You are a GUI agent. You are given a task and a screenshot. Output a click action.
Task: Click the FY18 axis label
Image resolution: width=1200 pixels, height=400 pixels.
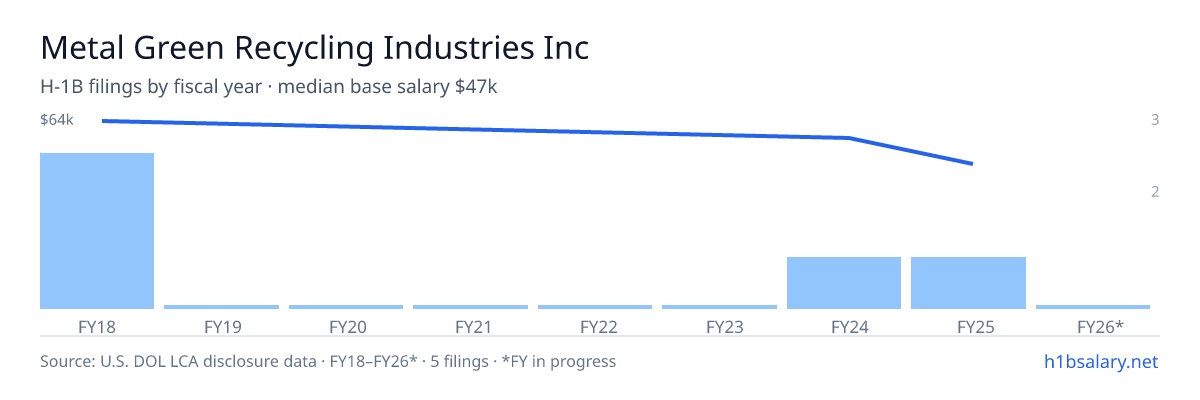pos(97,326)
